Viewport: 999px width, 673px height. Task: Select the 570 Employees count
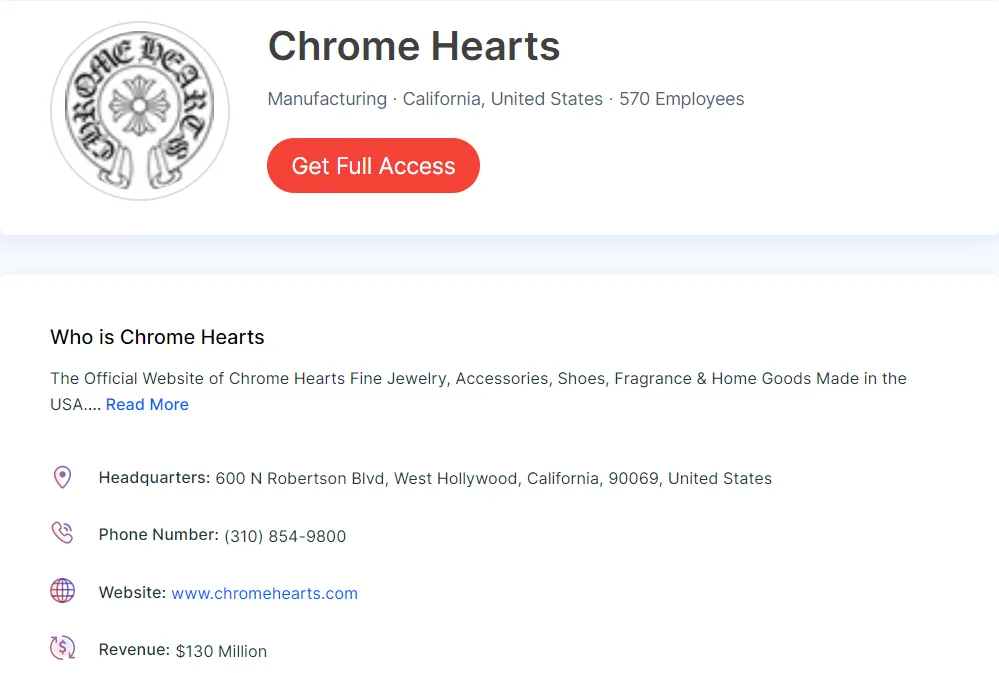681,99
